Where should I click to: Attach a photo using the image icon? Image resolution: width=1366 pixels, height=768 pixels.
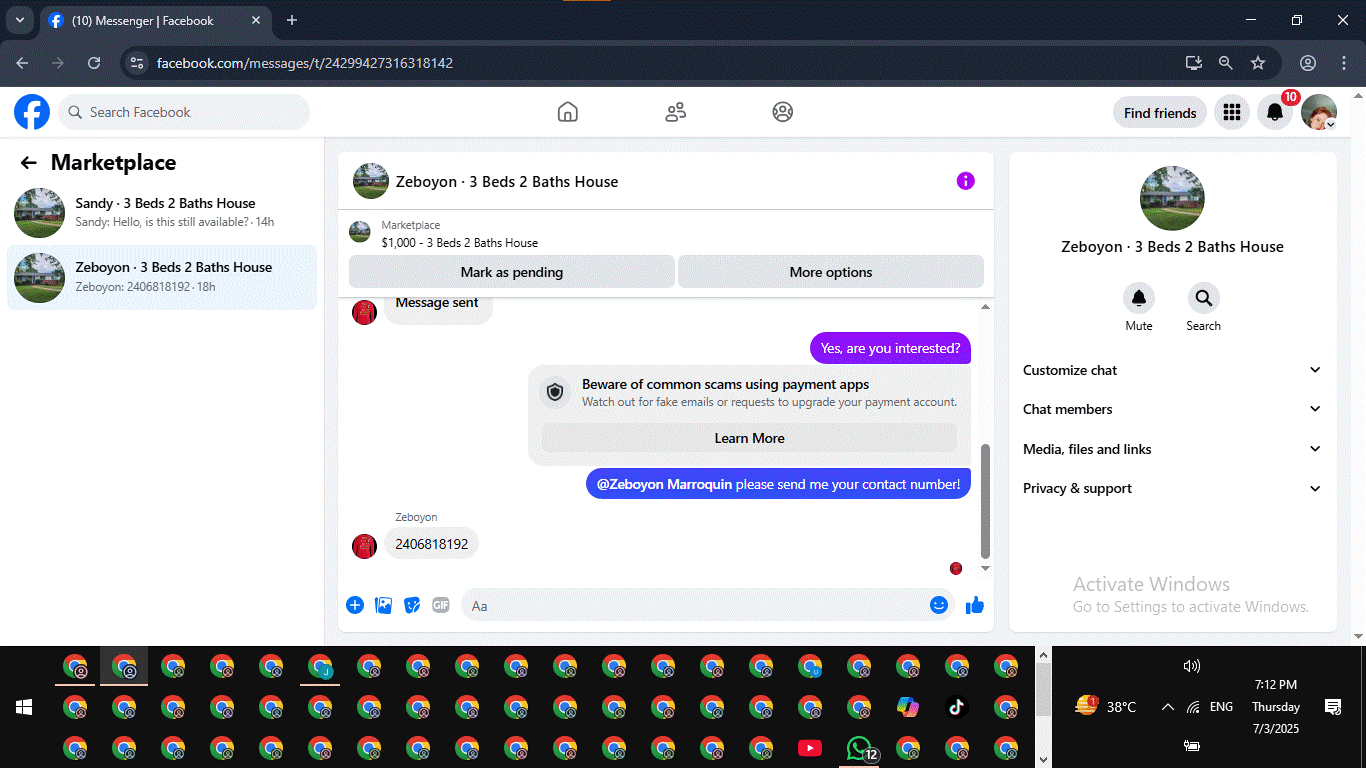click(383, 605)
